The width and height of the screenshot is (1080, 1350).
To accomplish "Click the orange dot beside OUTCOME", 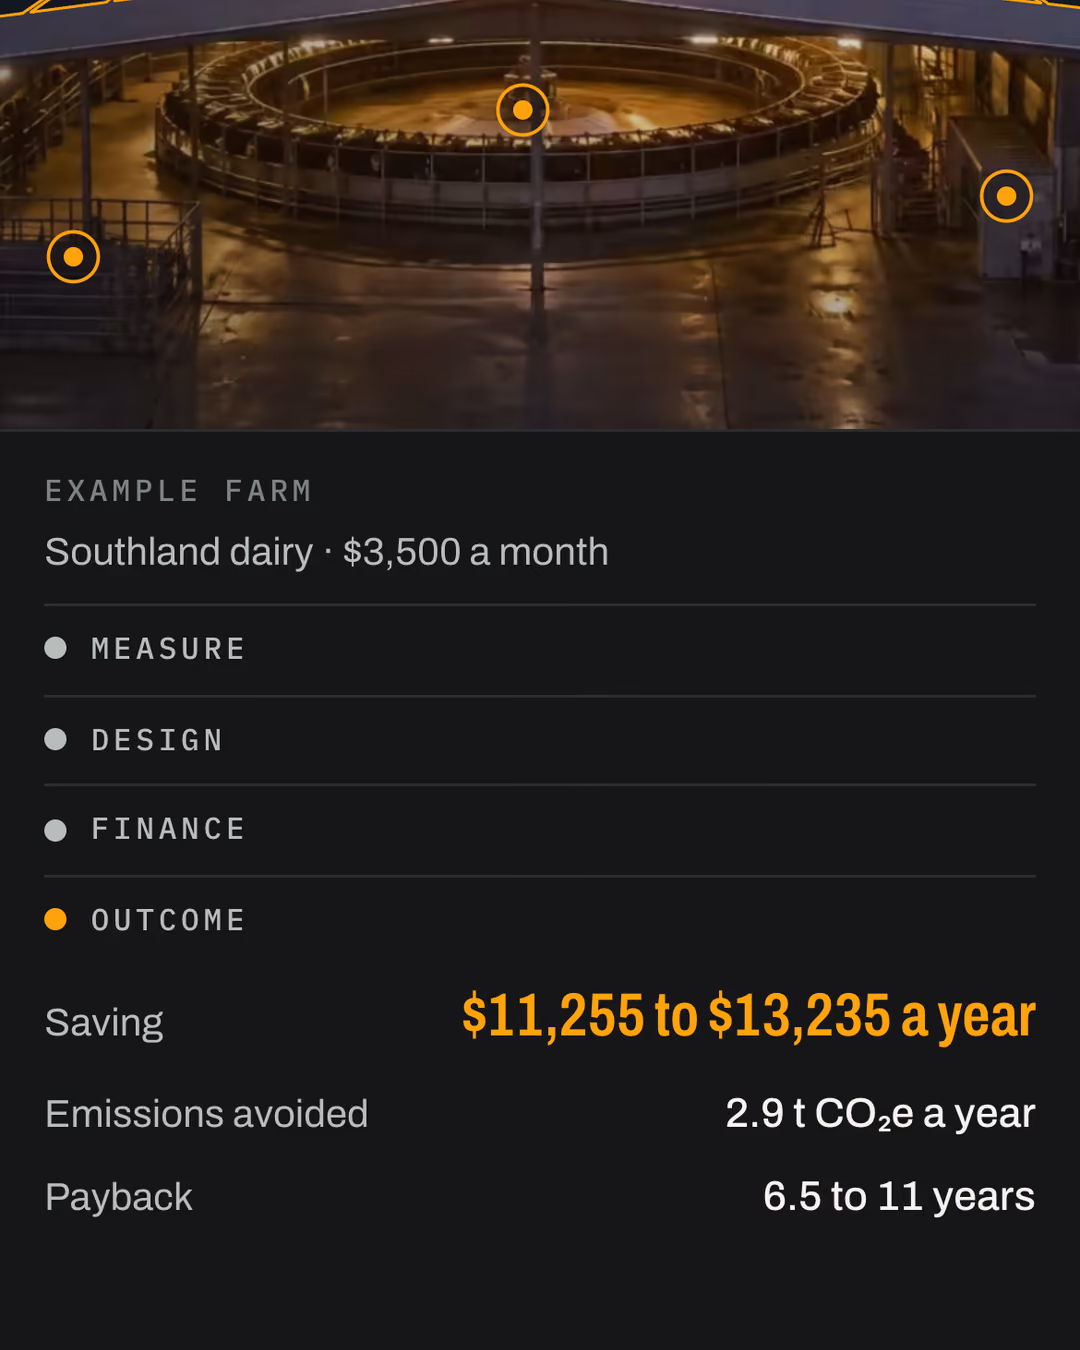I will coord(56,919).
